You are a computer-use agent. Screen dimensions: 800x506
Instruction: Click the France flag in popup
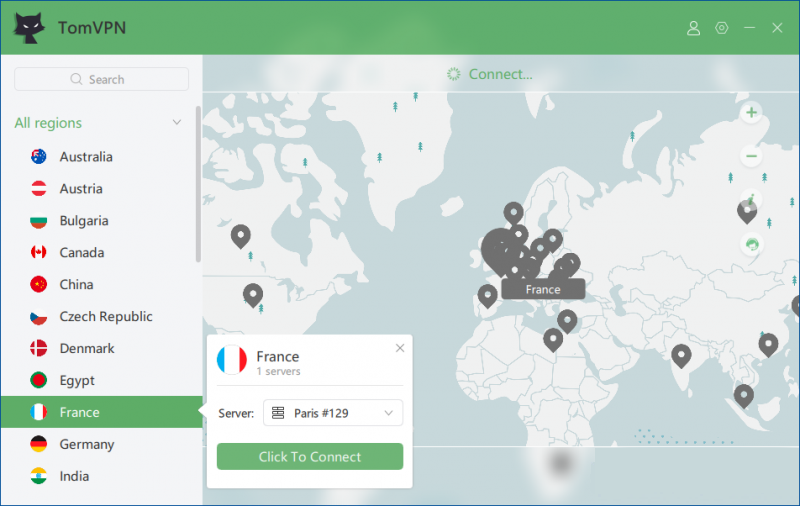pos(232,360)
